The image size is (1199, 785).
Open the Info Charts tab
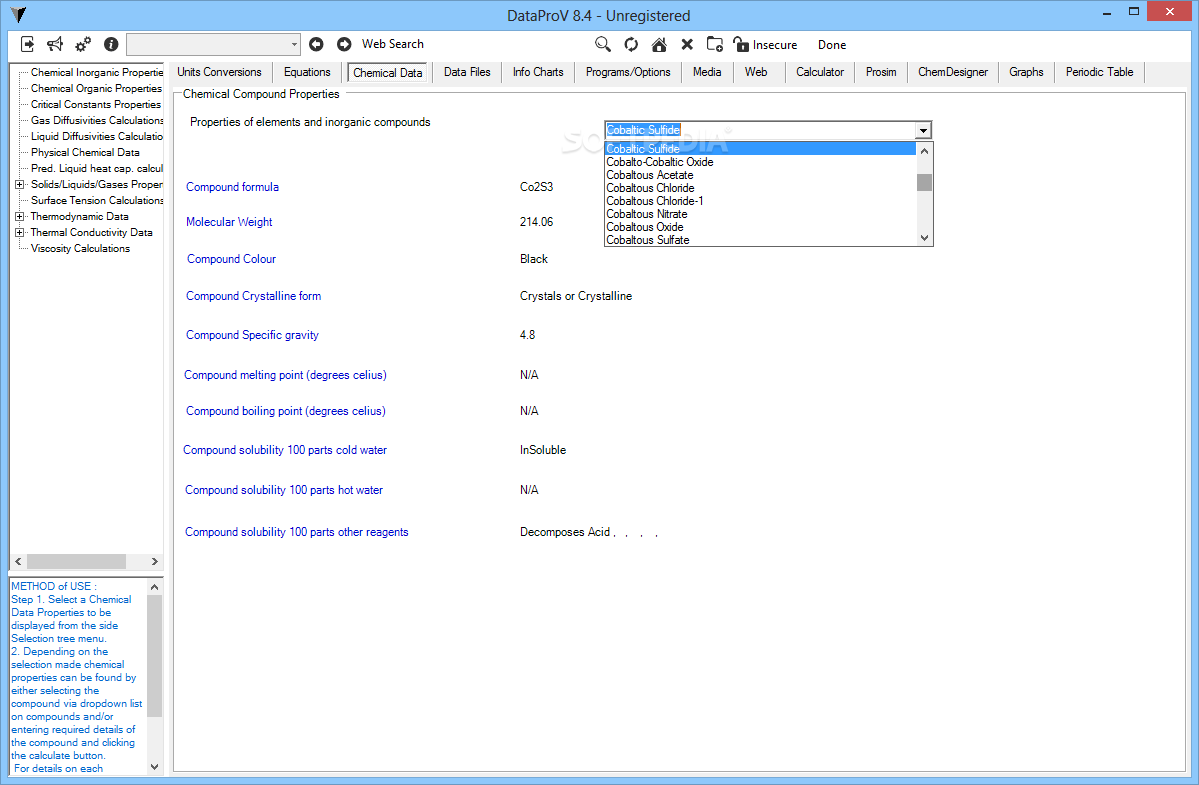538,72
